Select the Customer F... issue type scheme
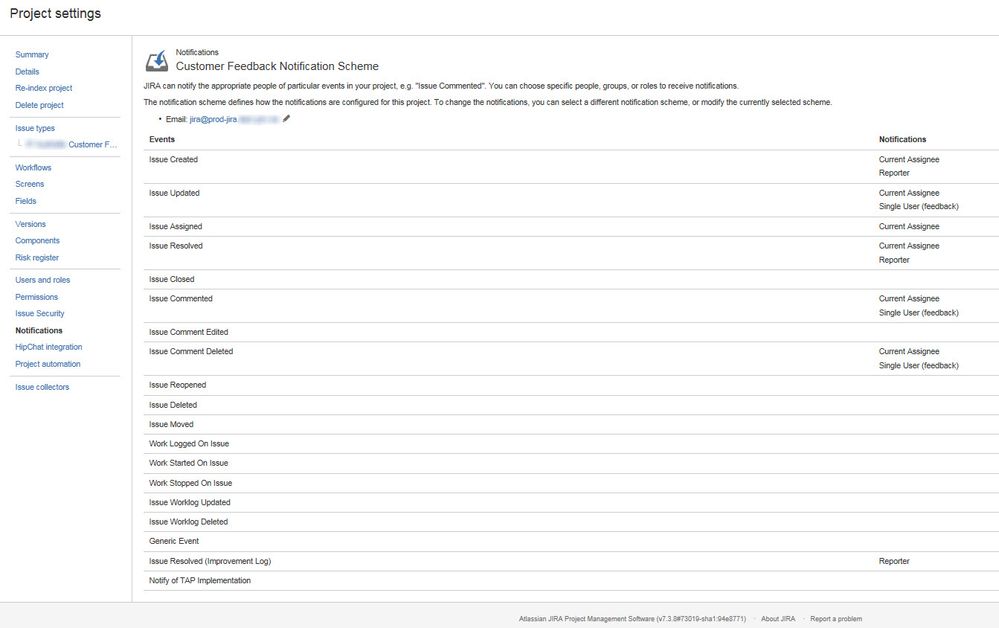The height and width of the screenshot is (628, 999). click(x=92, y=145)
